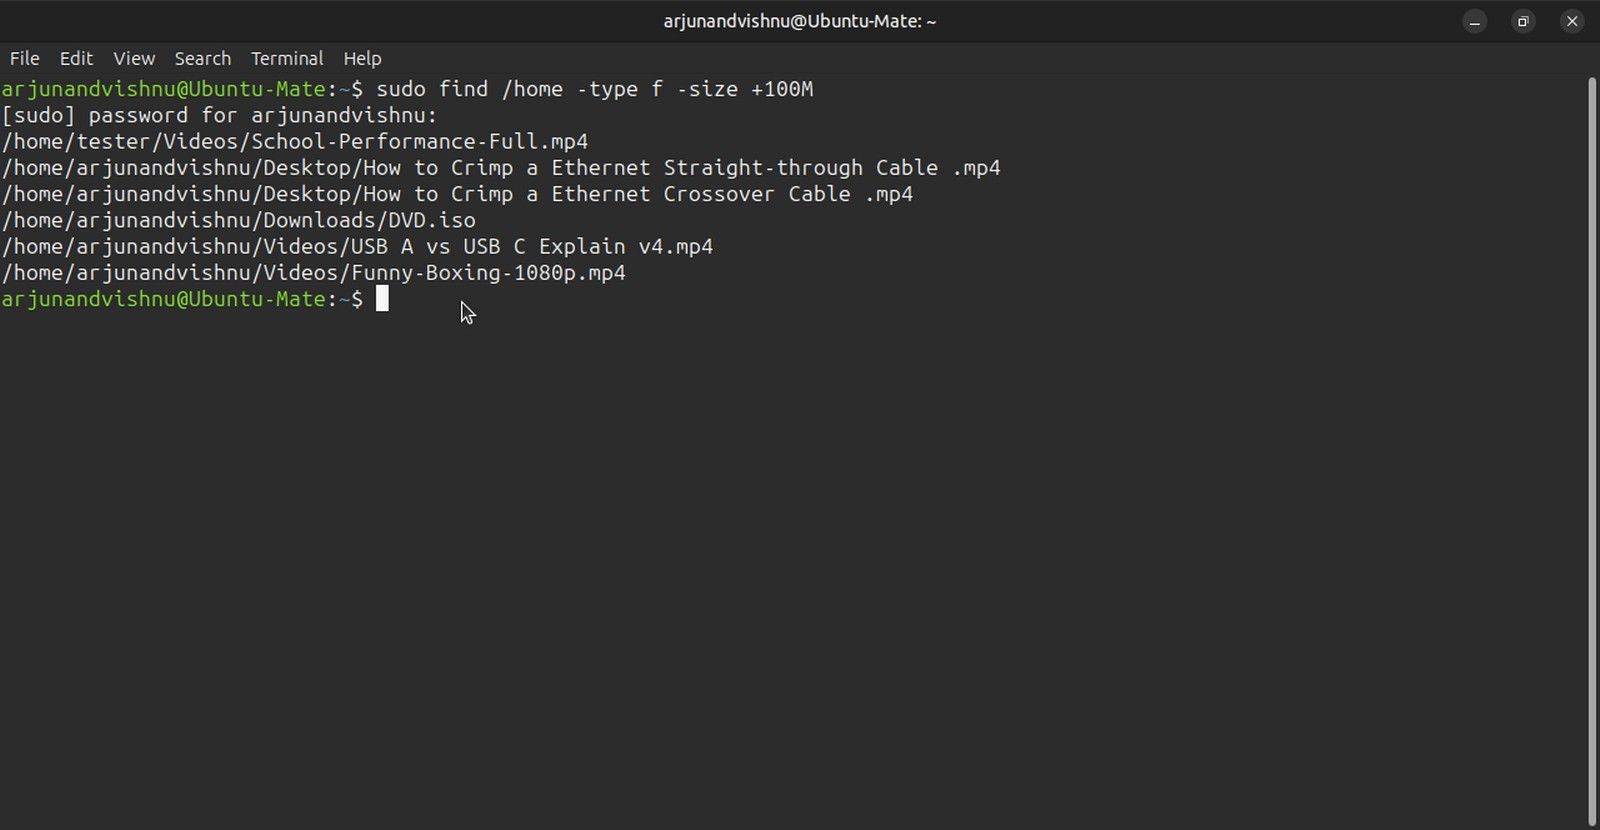Click the Funny-Boxing-1080p.mp4 path

point(313,272)
